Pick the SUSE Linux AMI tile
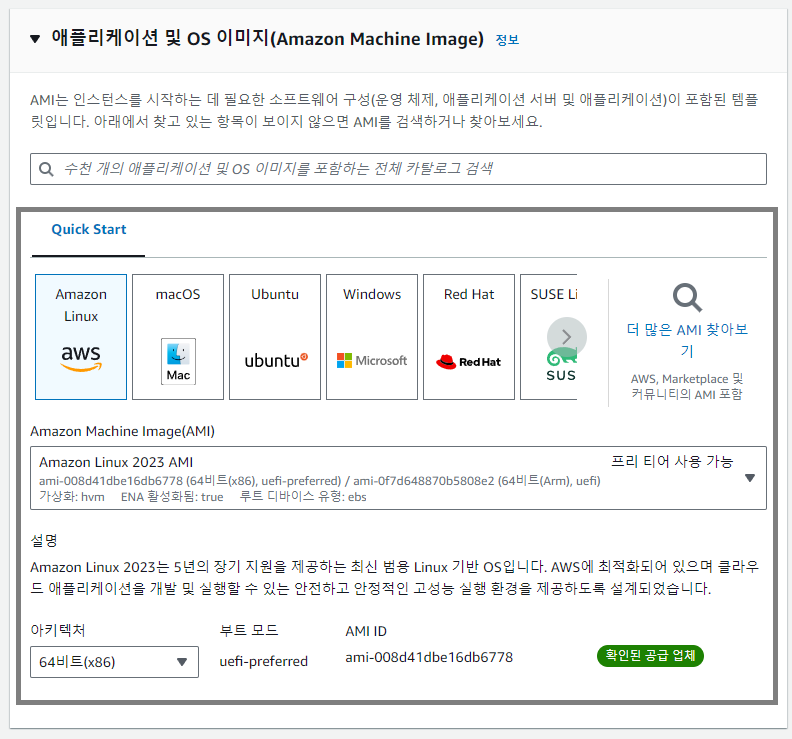 click(549, 337)
